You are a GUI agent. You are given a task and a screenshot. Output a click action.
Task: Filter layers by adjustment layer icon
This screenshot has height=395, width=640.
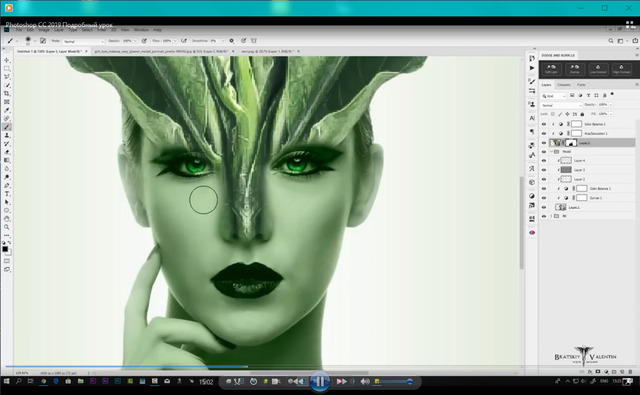pyautogui.click(x=580, y=95)
